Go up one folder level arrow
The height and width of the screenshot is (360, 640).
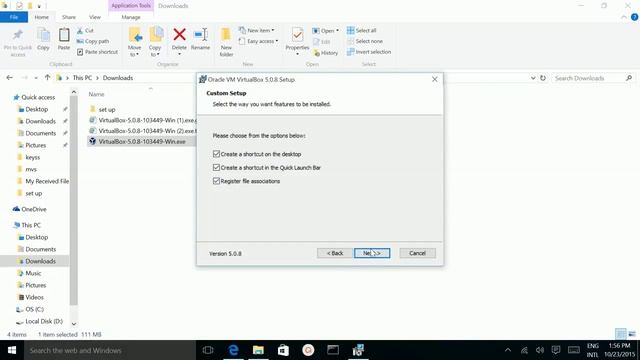(x=47, y=78)
